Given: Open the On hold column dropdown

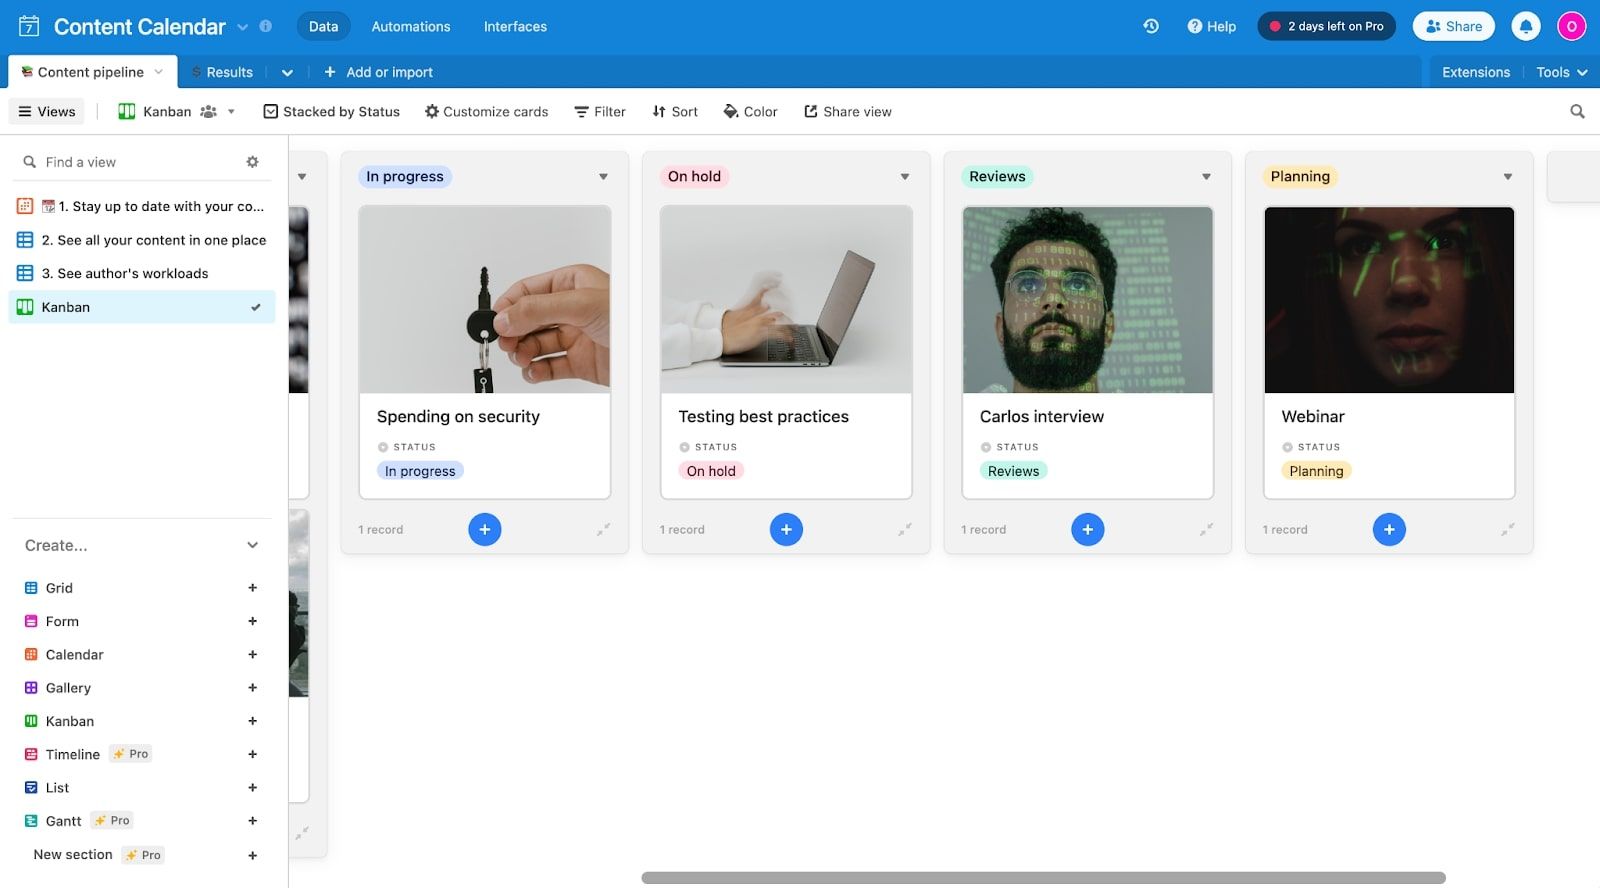Looking at the screenshot, I should click(x=904, y=177).
